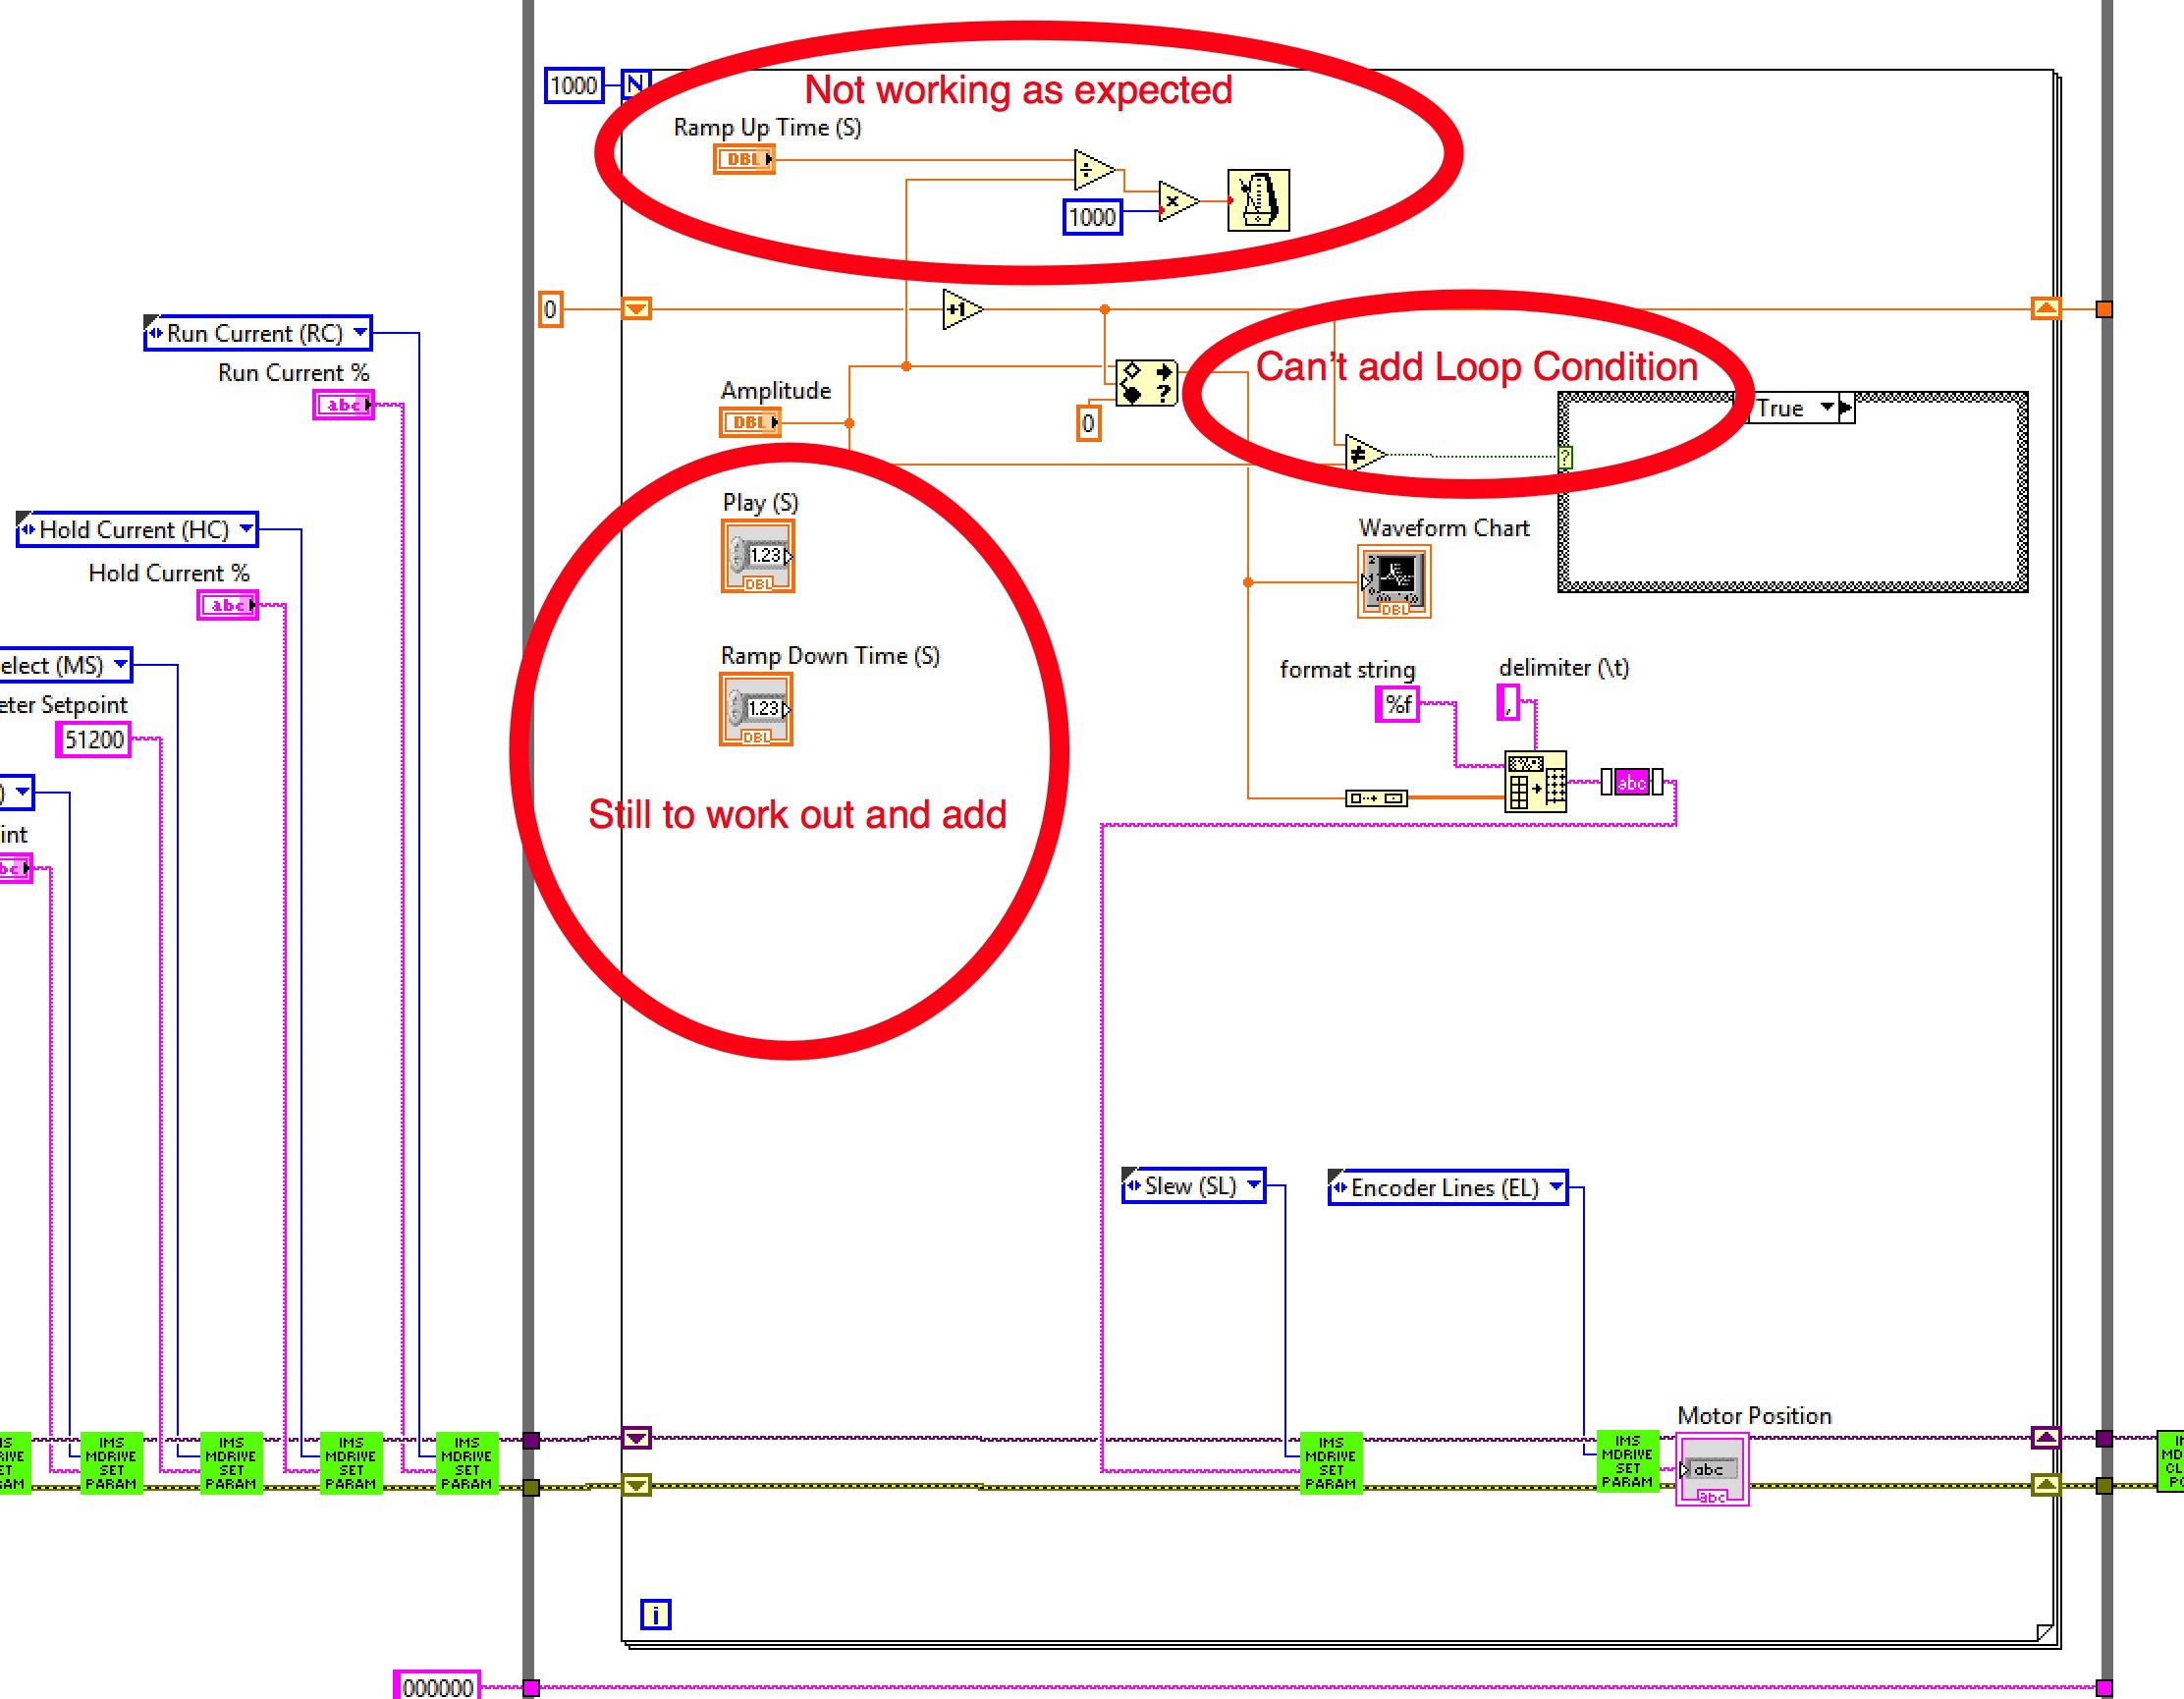This screenshot has width=2184, height=1699.
Task: Click the Wait (ms) metronome icon
Action: coord(1257,200)
